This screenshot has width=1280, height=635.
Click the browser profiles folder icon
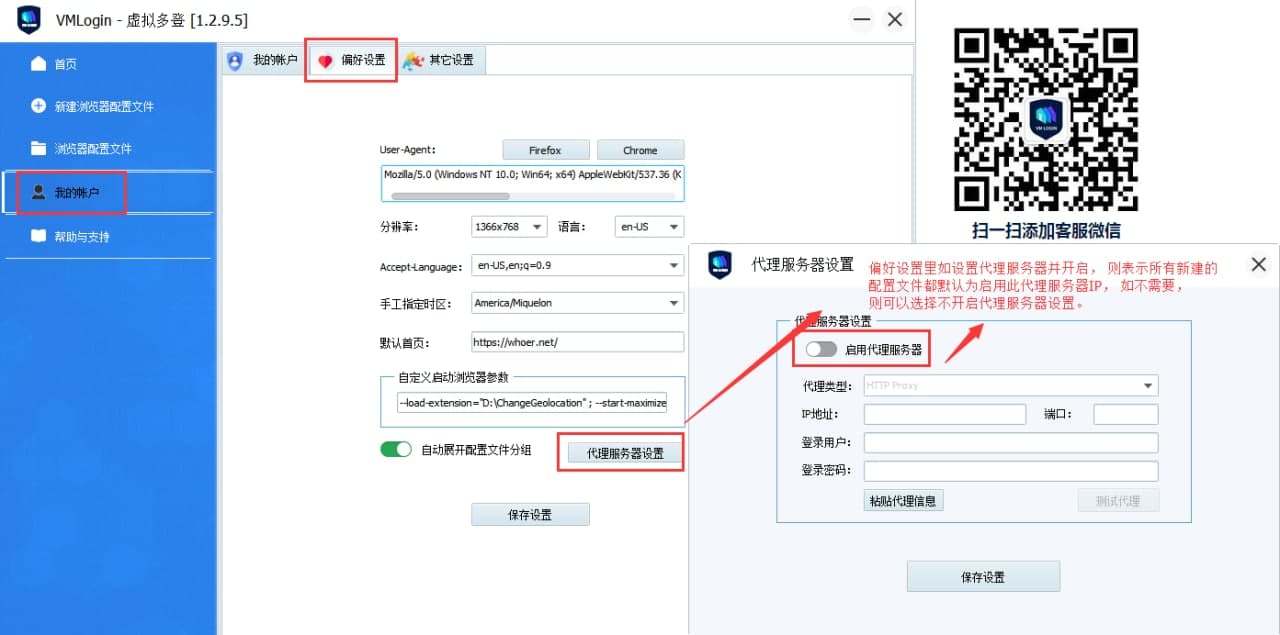coord(39,149)
